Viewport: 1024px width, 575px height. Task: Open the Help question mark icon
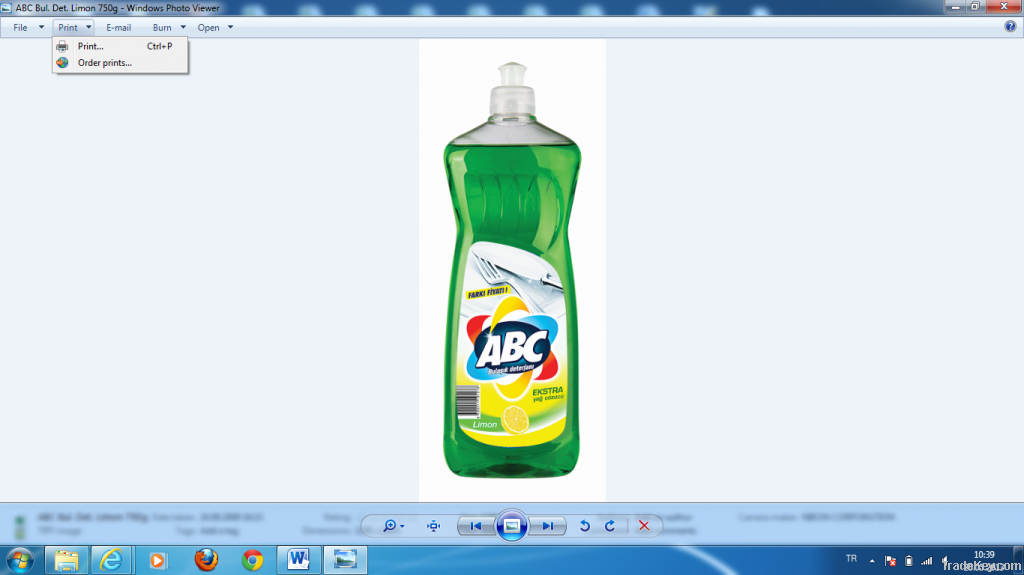point(1010,27)
